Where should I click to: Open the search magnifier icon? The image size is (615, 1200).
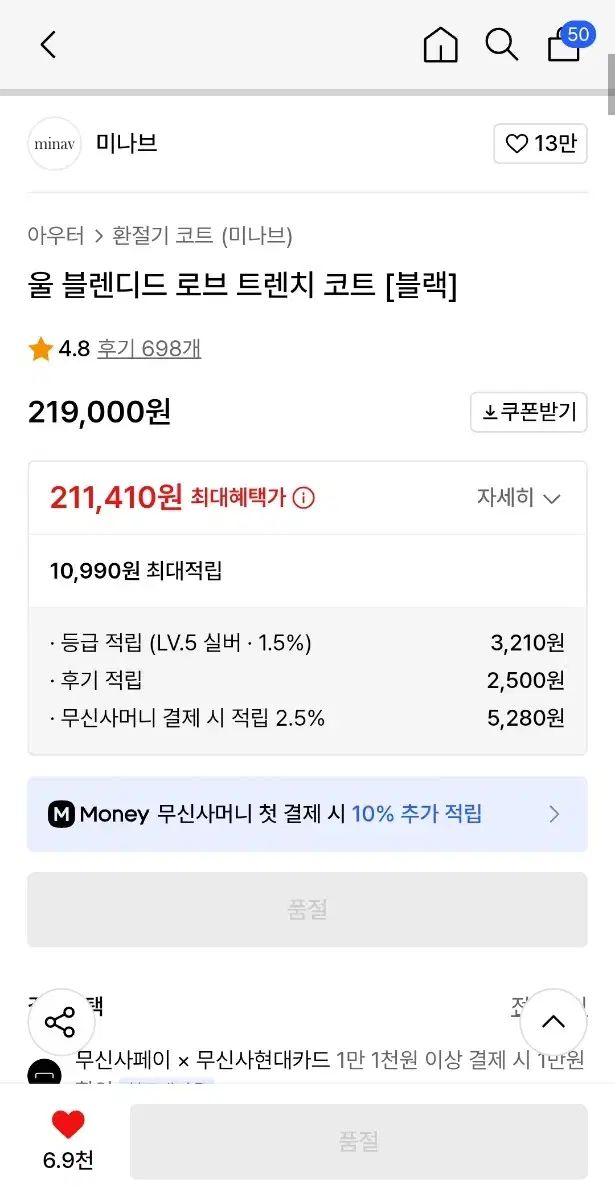501,45
